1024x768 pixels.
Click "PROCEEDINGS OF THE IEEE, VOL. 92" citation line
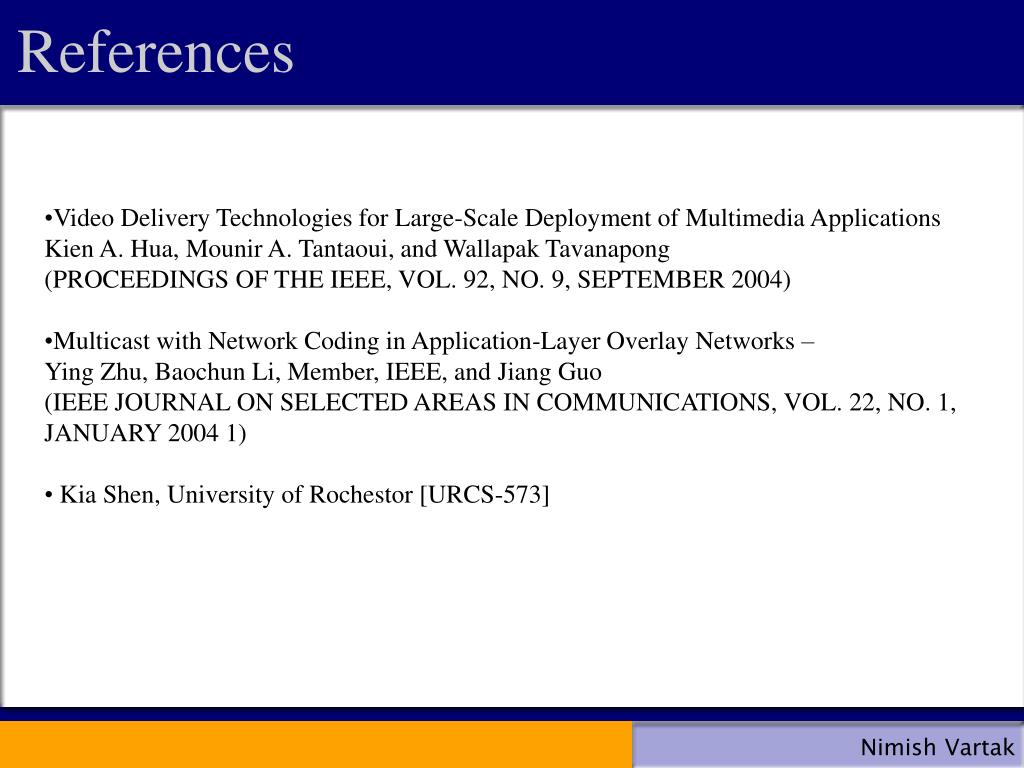coord(417,280)
